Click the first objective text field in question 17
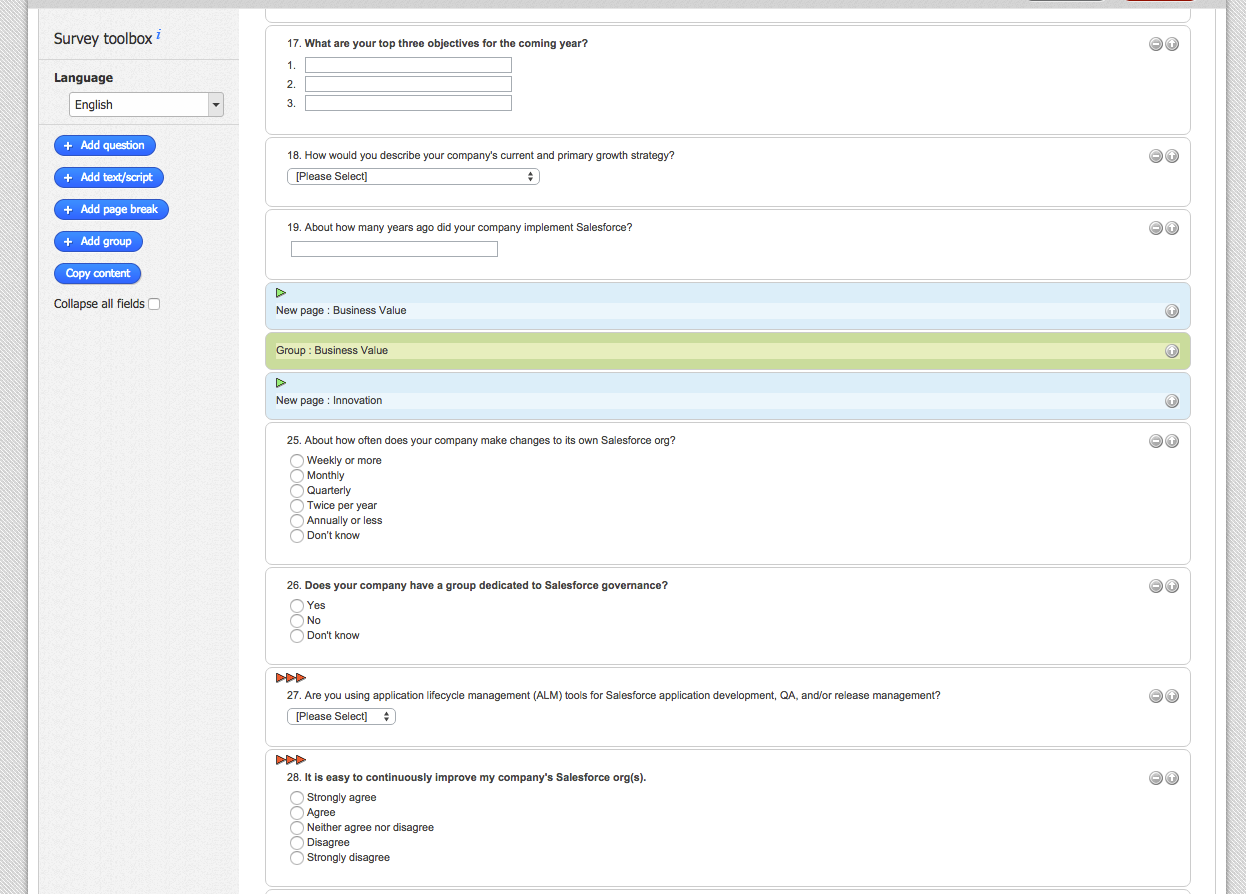Screen dimensions: 1246x894 pos(408,64)
